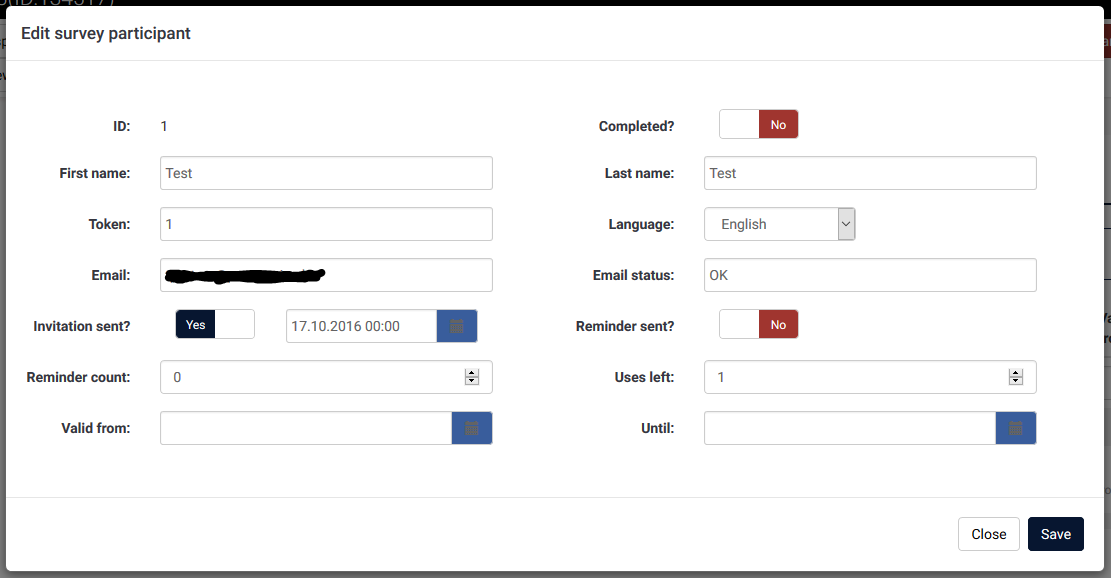The image size is (1111, 578).
Task: Close the edit participant dialog
Action: [x=988, y=534]
